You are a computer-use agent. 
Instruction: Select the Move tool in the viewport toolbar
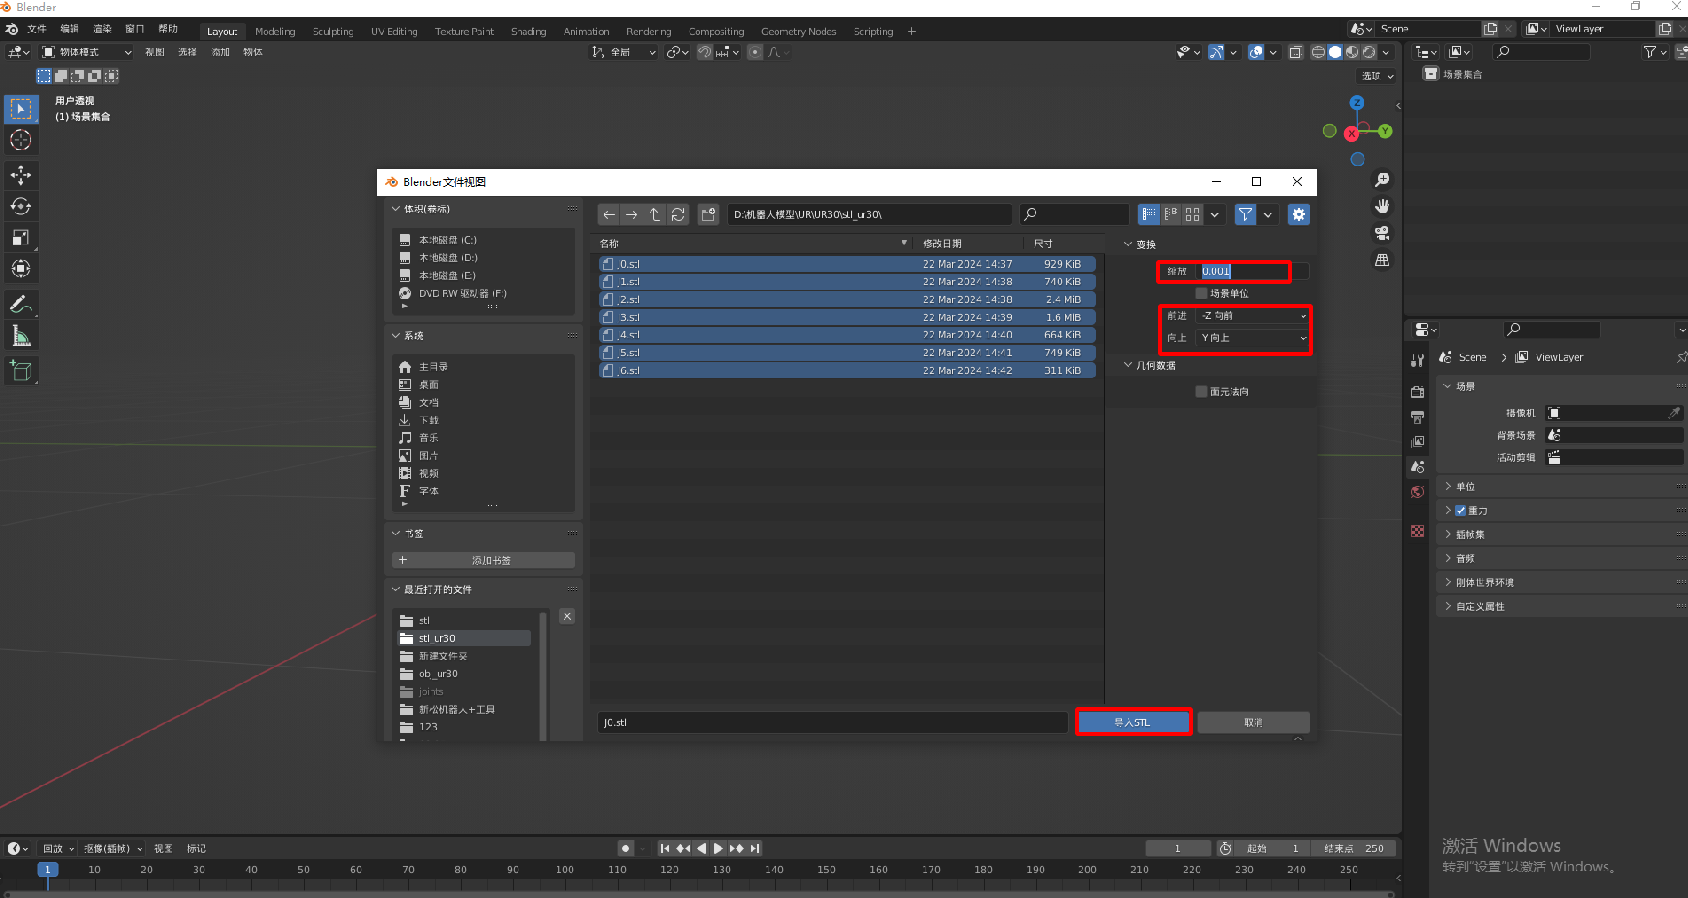tap(21, 175)
